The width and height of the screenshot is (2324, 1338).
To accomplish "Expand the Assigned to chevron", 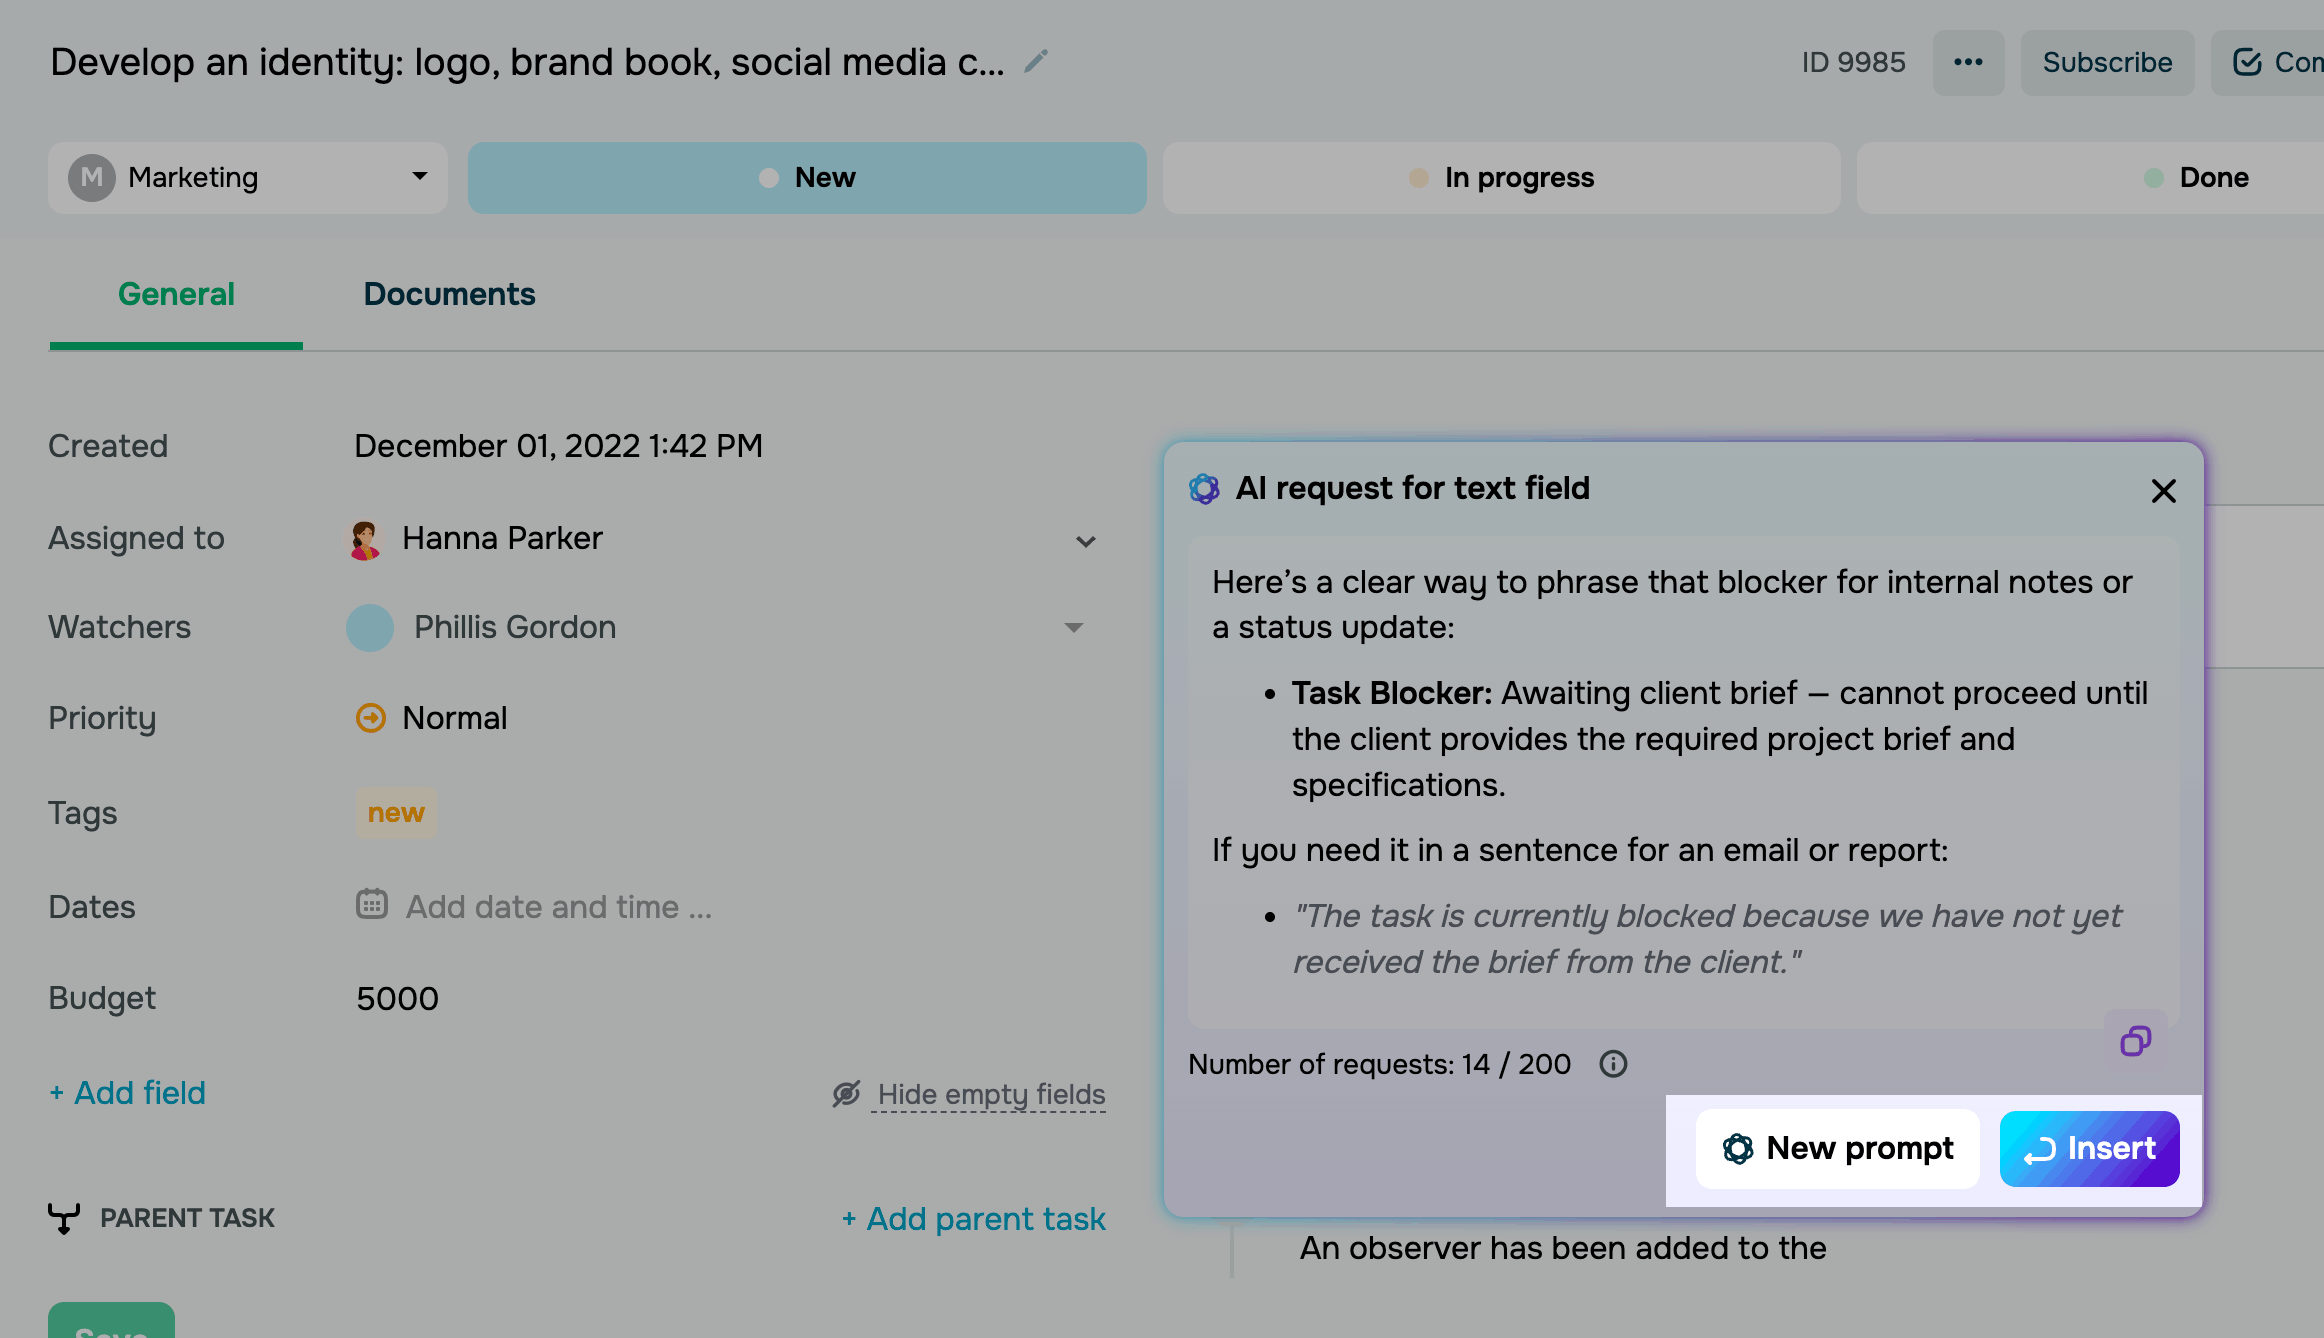I will coord(1085,541).
